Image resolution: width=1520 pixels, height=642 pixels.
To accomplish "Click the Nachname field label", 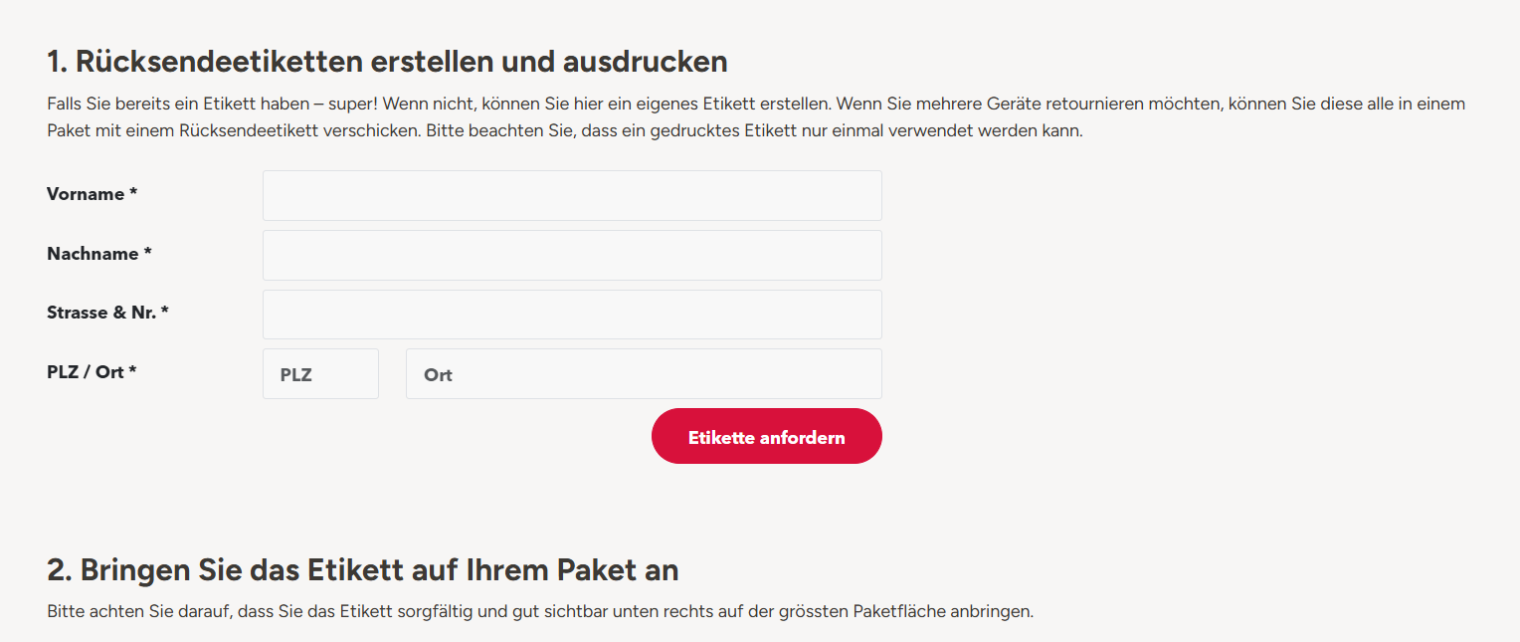I will point(92,254).
